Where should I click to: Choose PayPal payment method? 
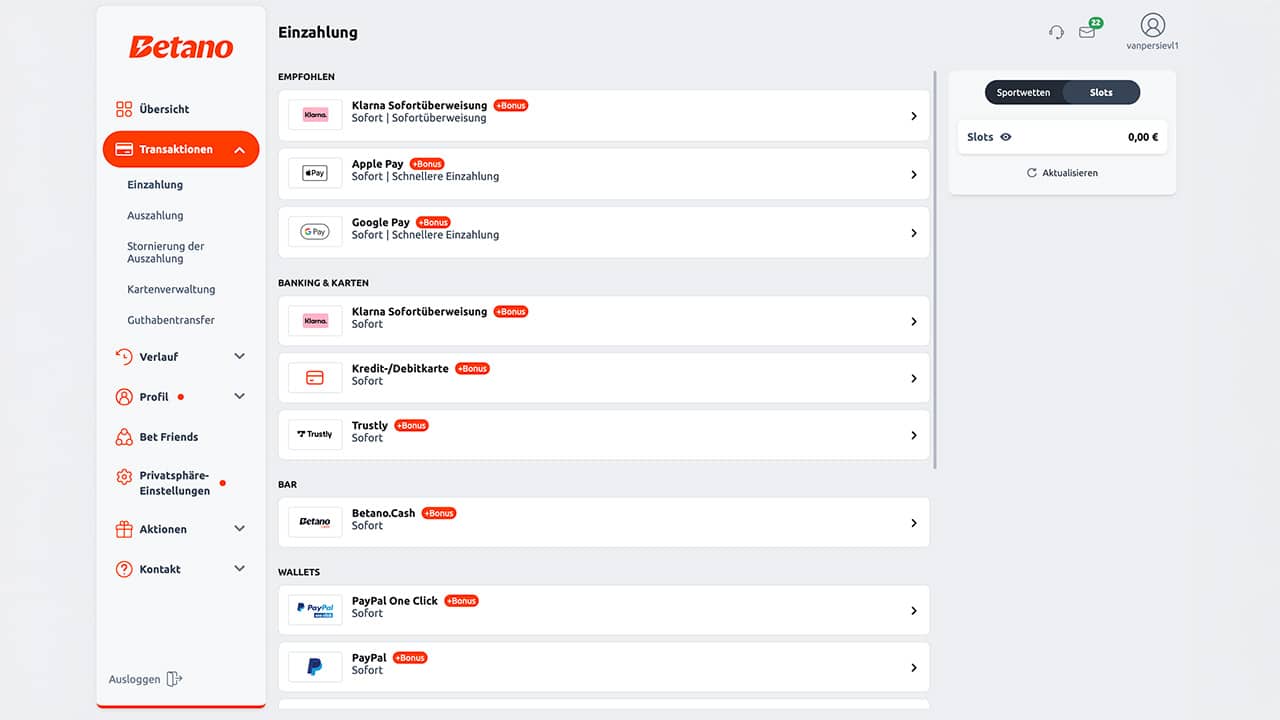pyautogui.click(x=604, y=667)
